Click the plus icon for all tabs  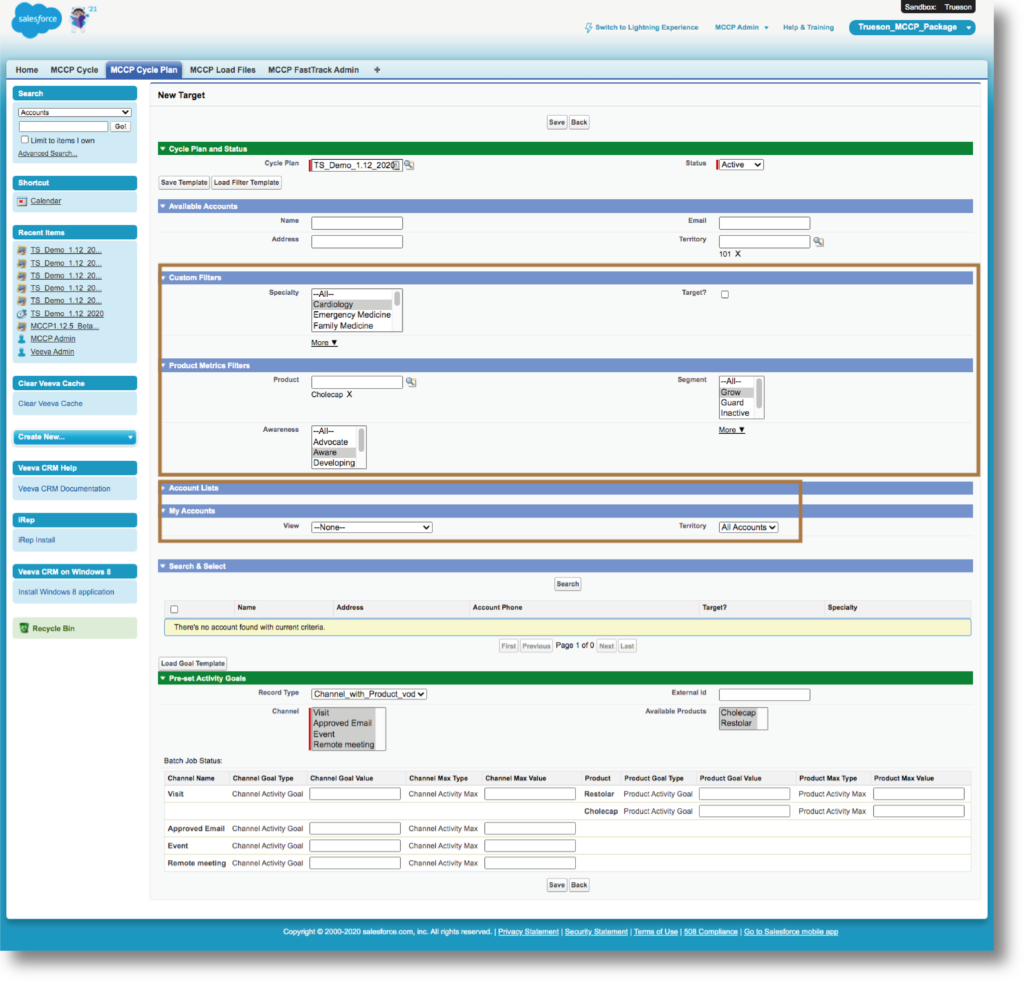[x=377, y=70]
